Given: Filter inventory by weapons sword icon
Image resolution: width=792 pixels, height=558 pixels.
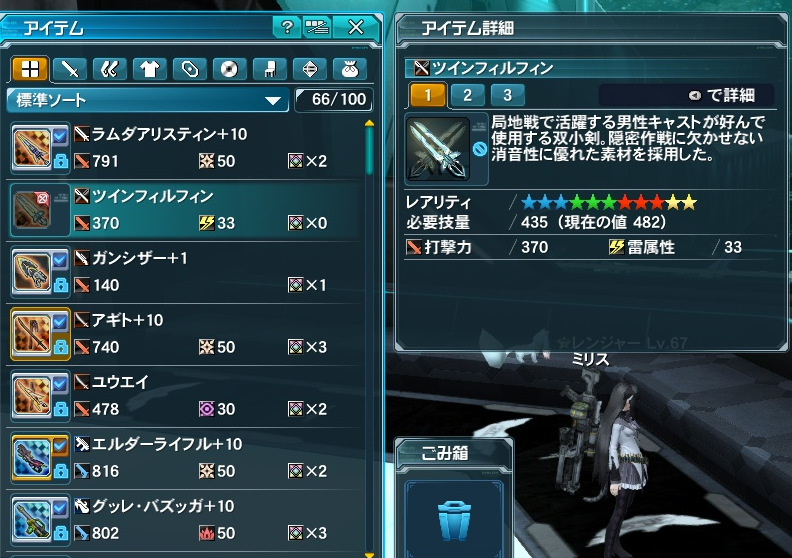Looking at the screenshot, I should (x=70, y=69).
